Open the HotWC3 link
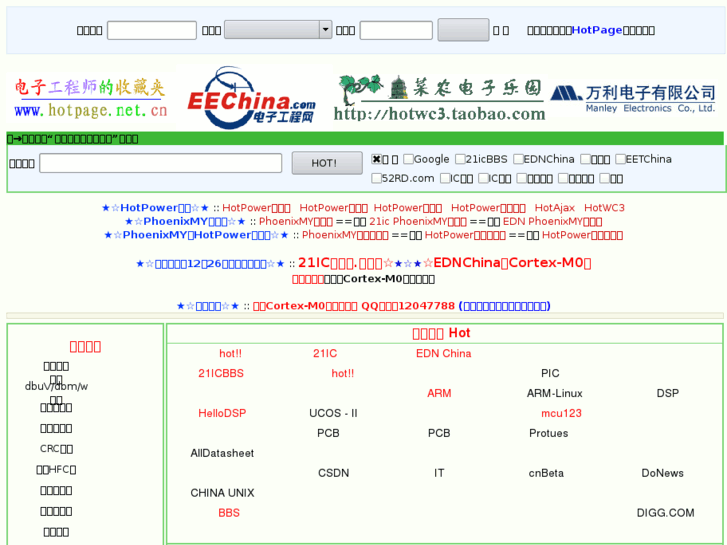Viewport: 727px width, 545px height. pyautogui.click(x=604, y=208)
